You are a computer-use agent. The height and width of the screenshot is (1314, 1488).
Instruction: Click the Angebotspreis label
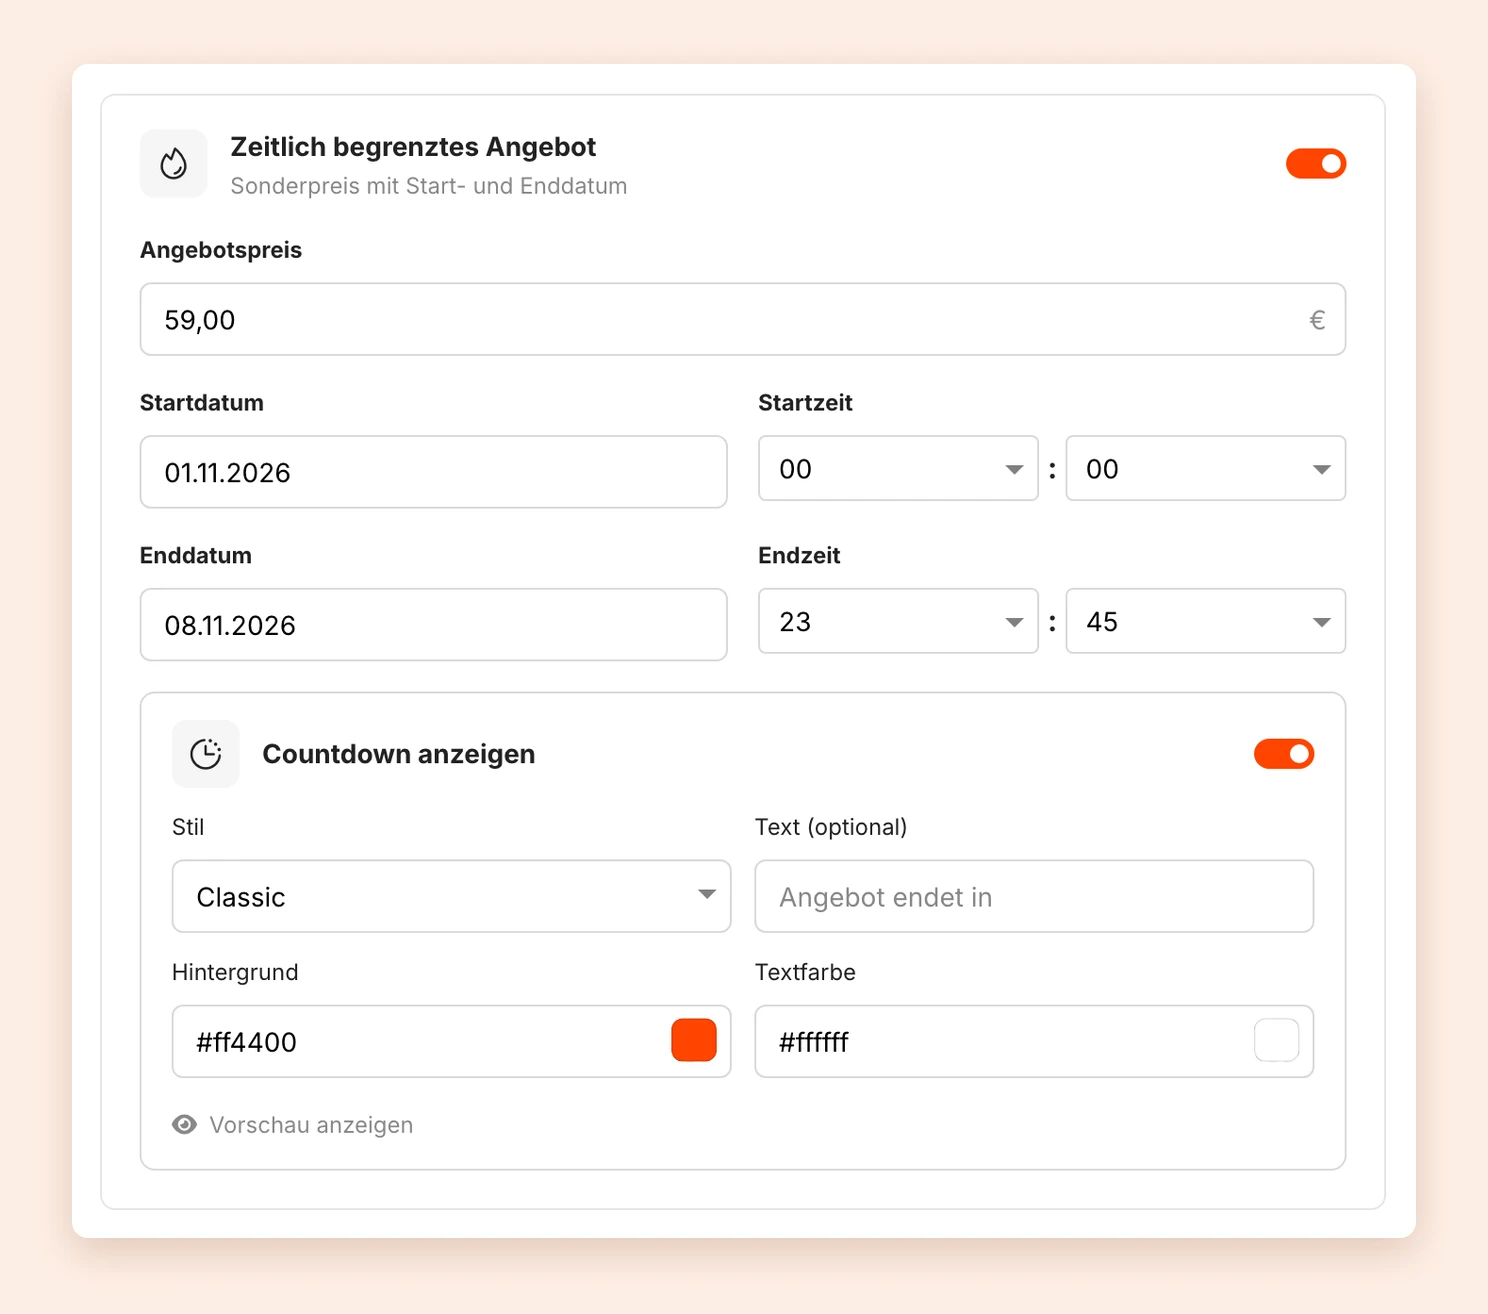pyautogui.click(x=221, y=250)
